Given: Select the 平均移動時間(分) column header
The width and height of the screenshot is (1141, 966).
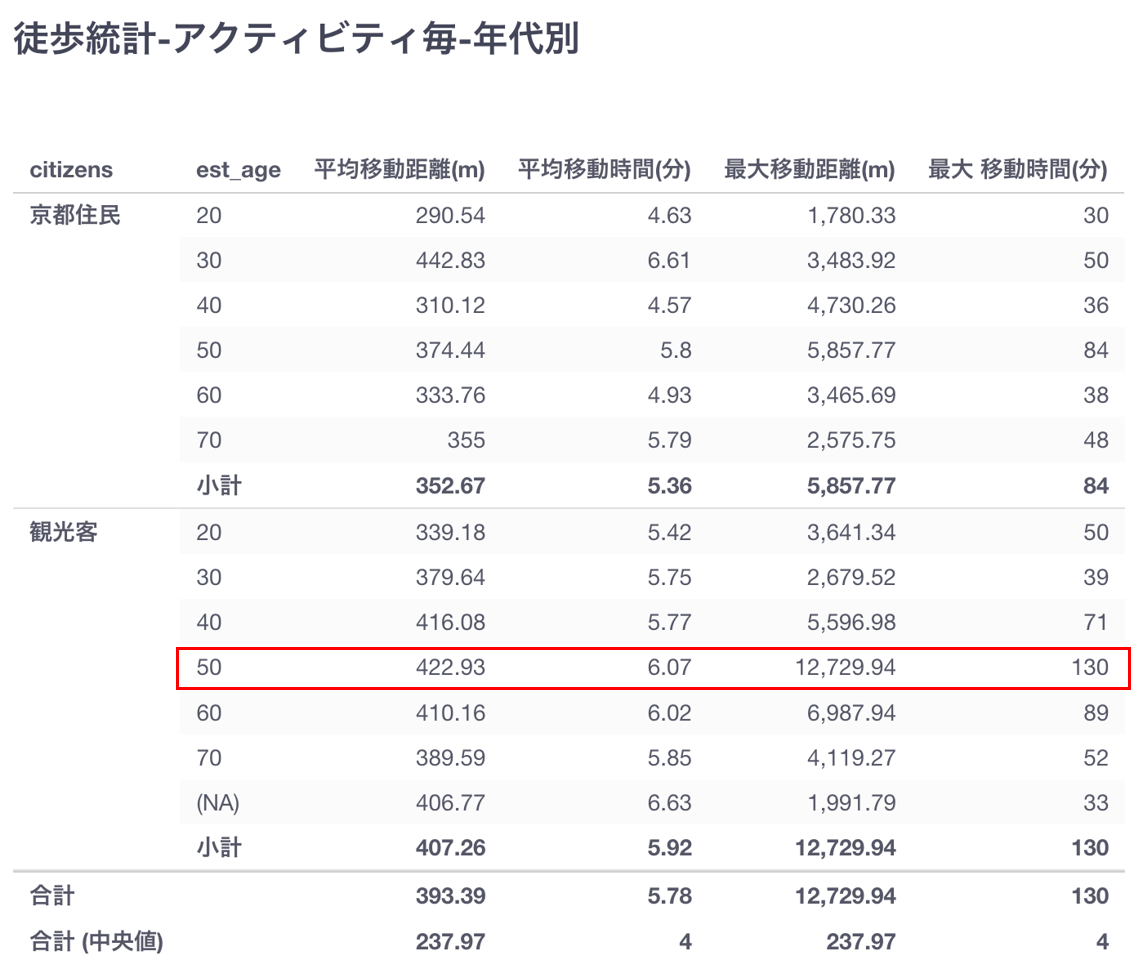Looking at the screenshot, I should click(604, 170).
